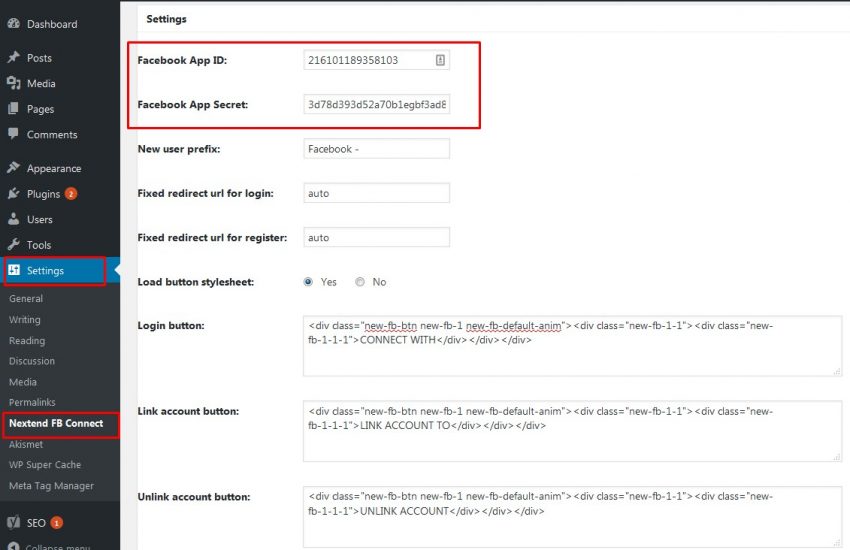Open WP Super Cache settings

[44, 464]
